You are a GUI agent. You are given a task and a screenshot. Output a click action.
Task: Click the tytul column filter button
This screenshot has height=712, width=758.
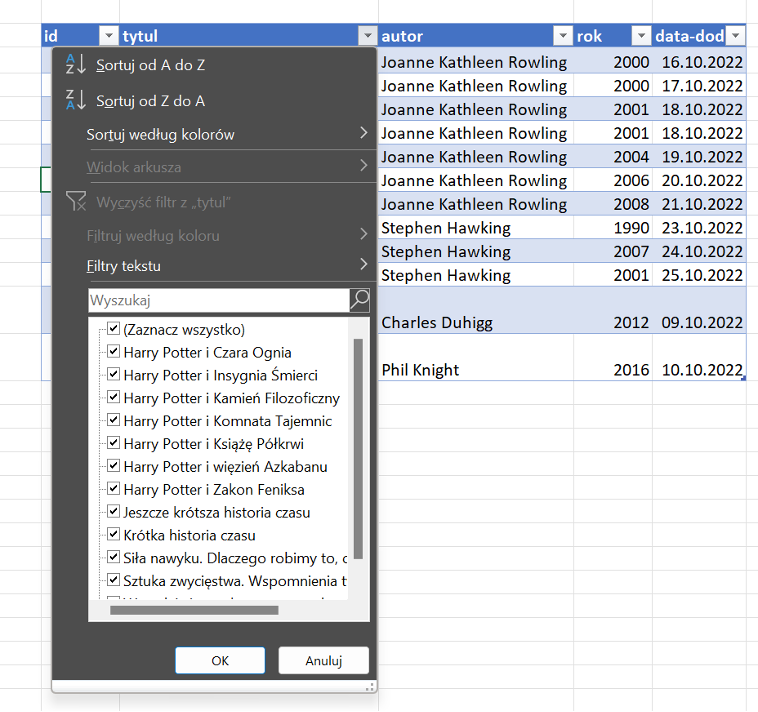[x=367, y=36]
